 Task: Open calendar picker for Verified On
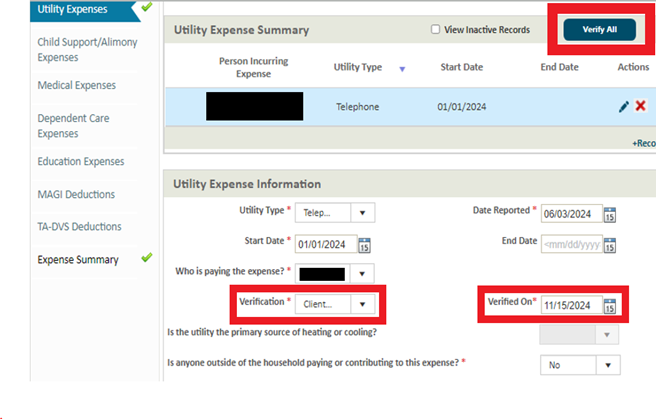tap(610, 306)
